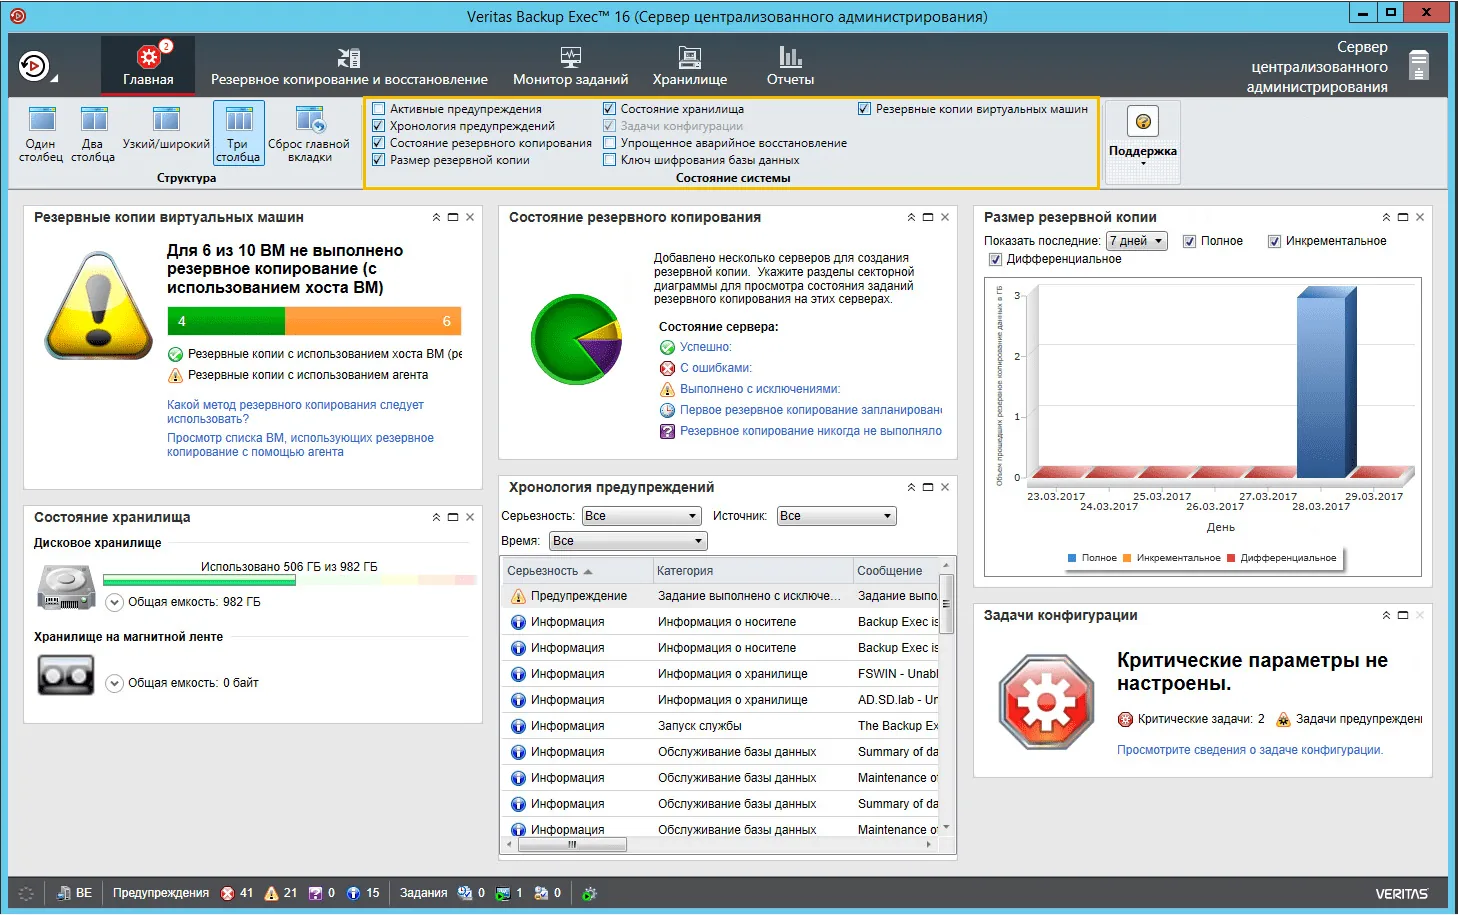Click the server icon in top-right corner
This screenshot has width=1458, height=915.
[x=1420, y=64]
